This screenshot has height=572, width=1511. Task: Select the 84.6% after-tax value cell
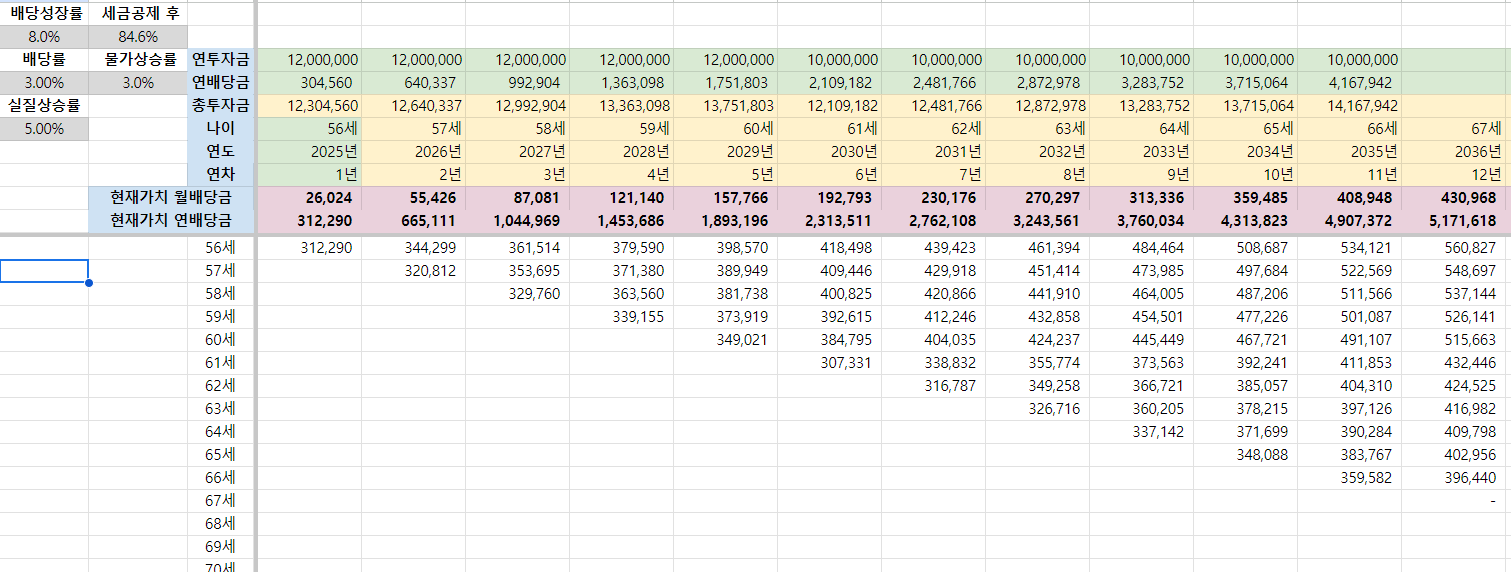[137, 36]
